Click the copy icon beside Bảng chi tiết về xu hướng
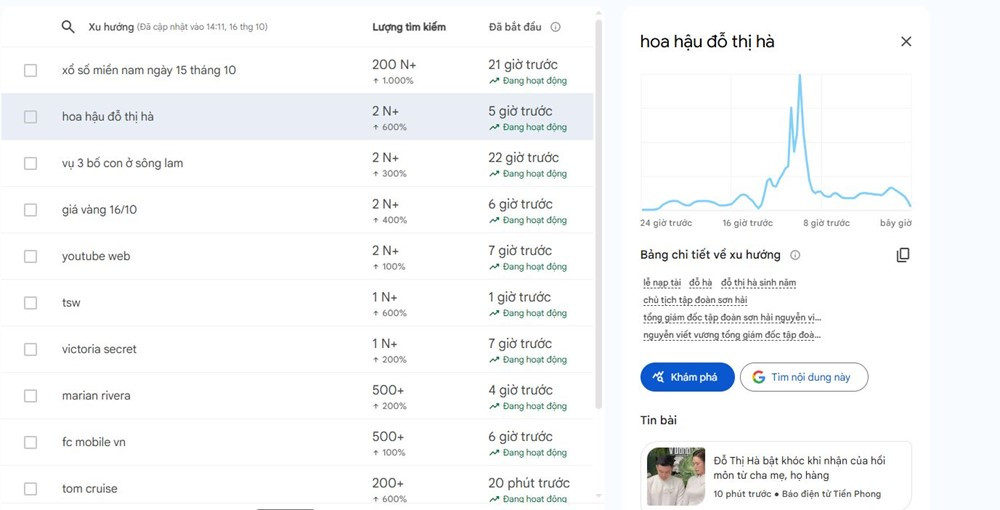The width and height of the screenshot is (1000, 510). tap(903, 255)
